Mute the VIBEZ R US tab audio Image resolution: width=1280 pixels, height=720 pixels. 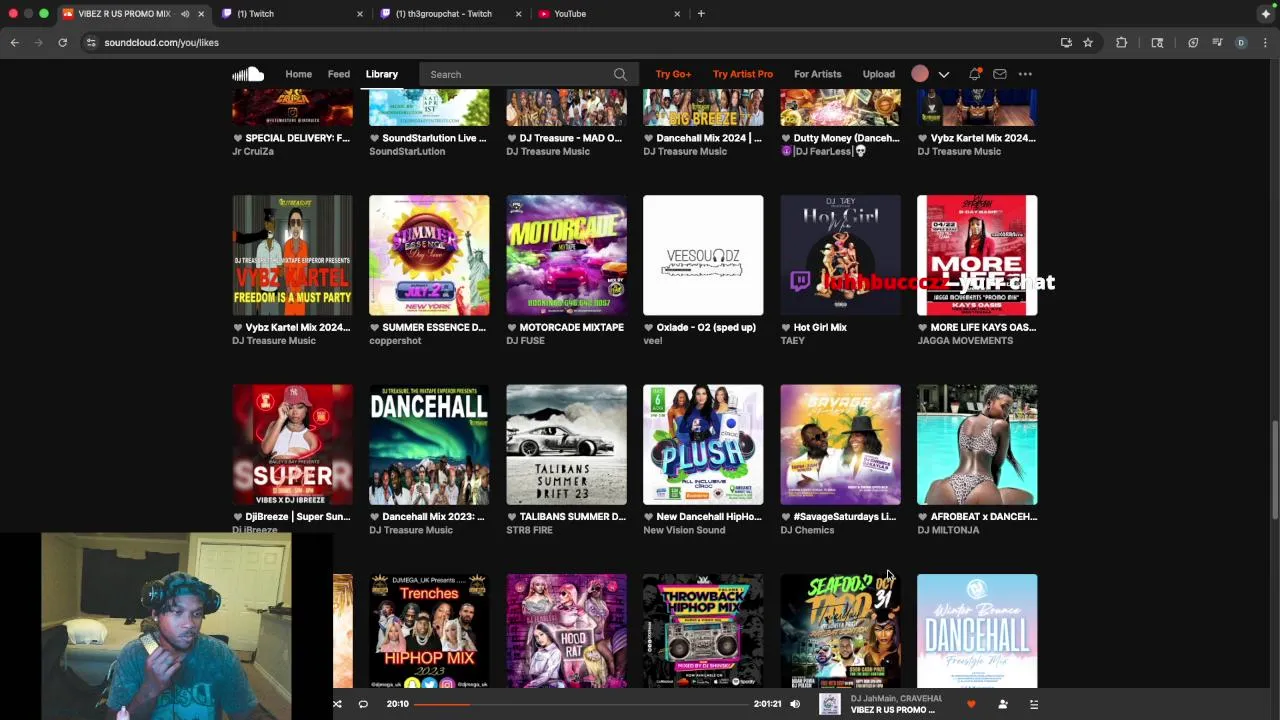tap(185, 14)
